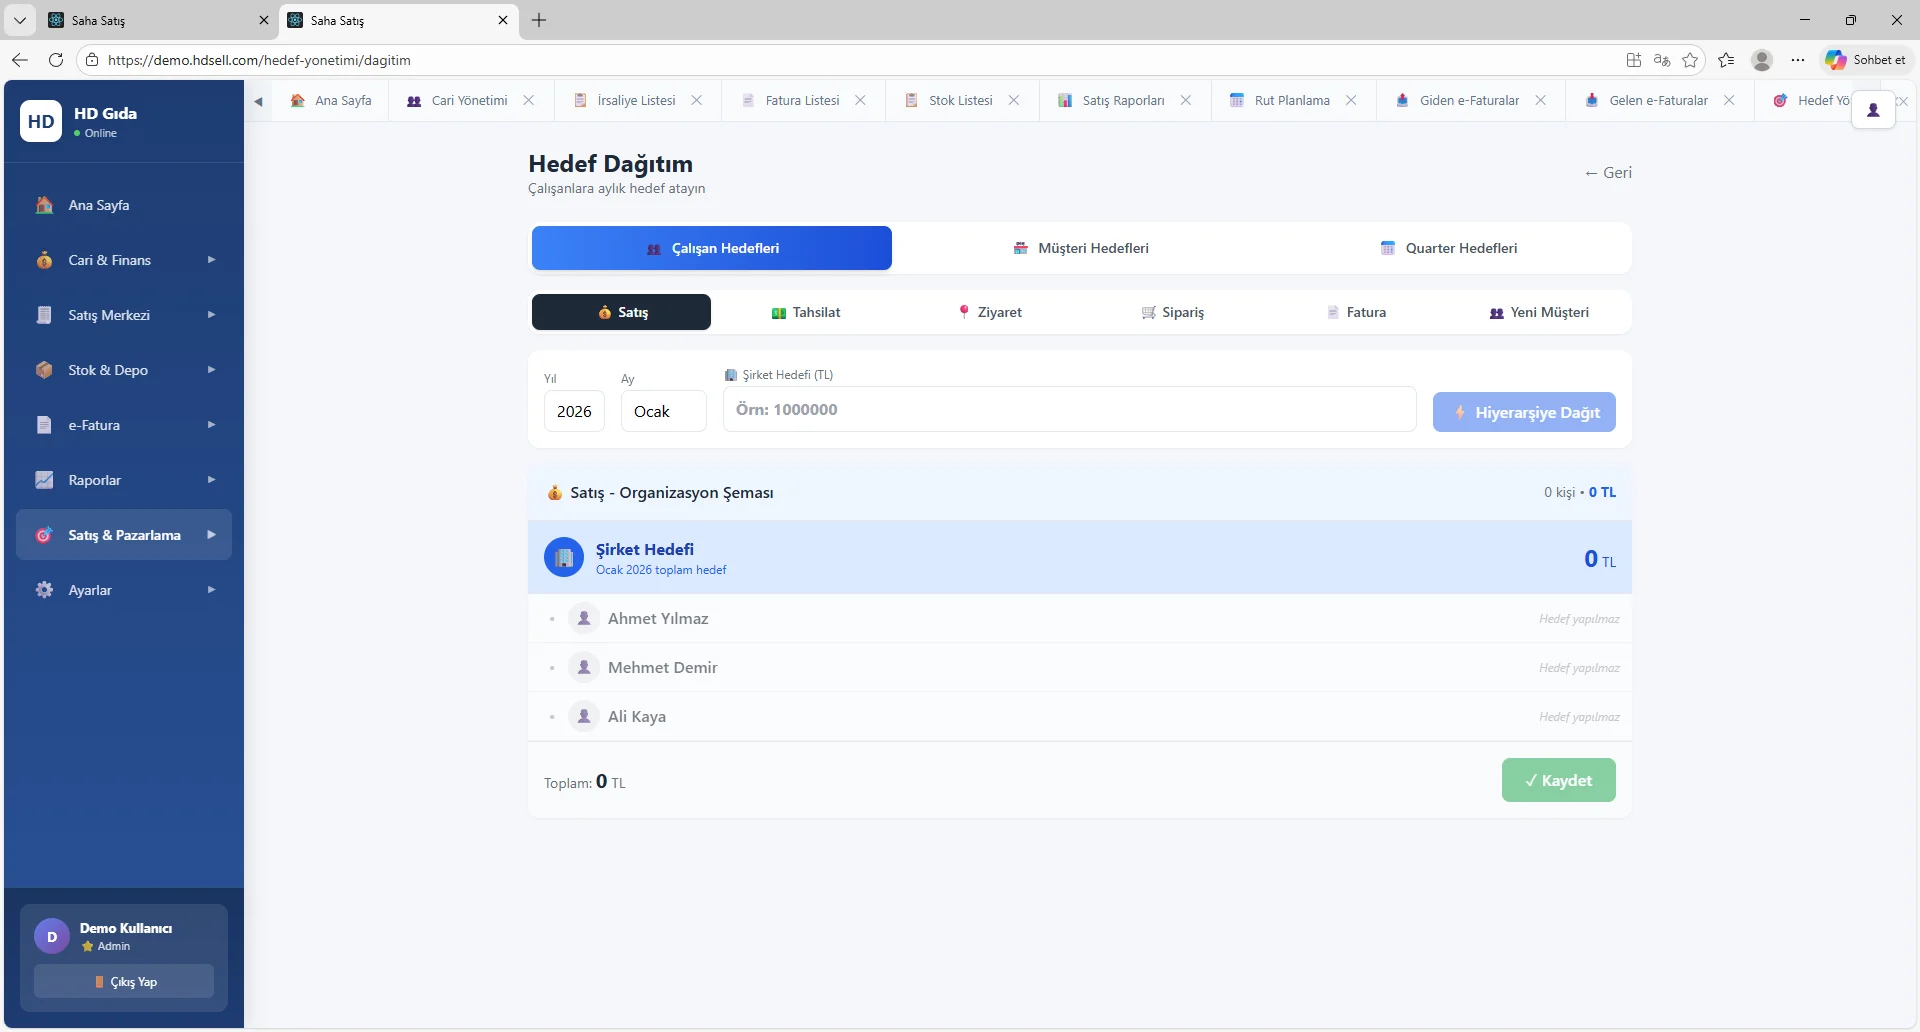Click the user profile icon at top right

[x=1873, y=110]
